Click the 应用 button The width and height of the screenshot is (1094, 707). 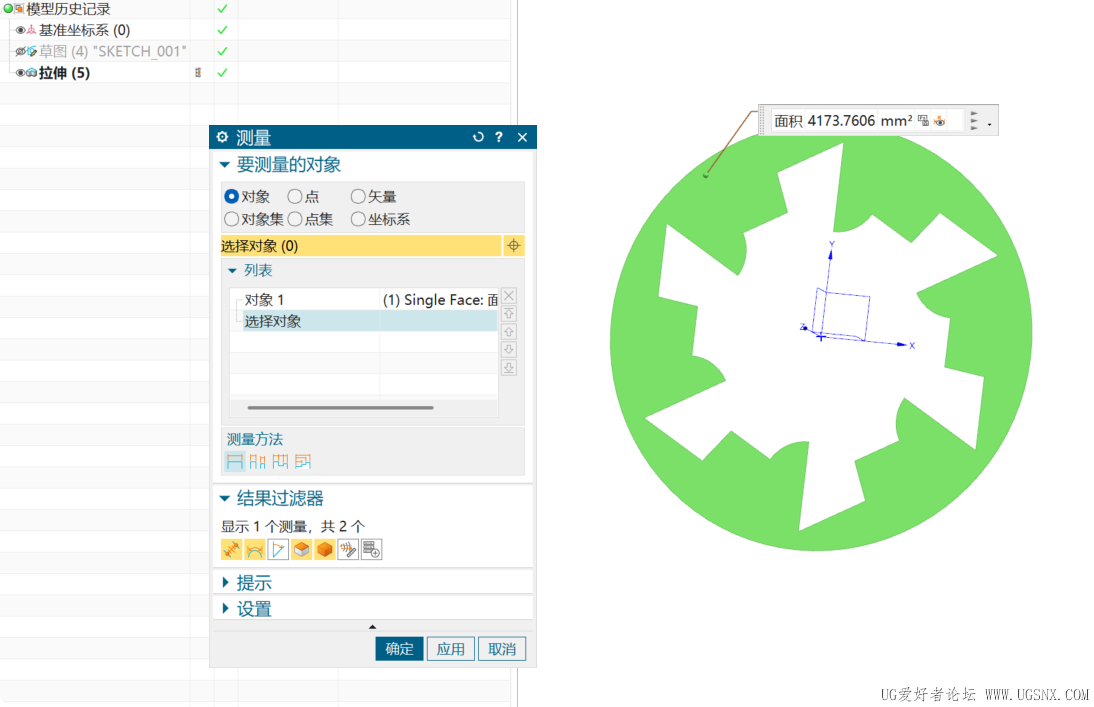[x=451, y=649]
